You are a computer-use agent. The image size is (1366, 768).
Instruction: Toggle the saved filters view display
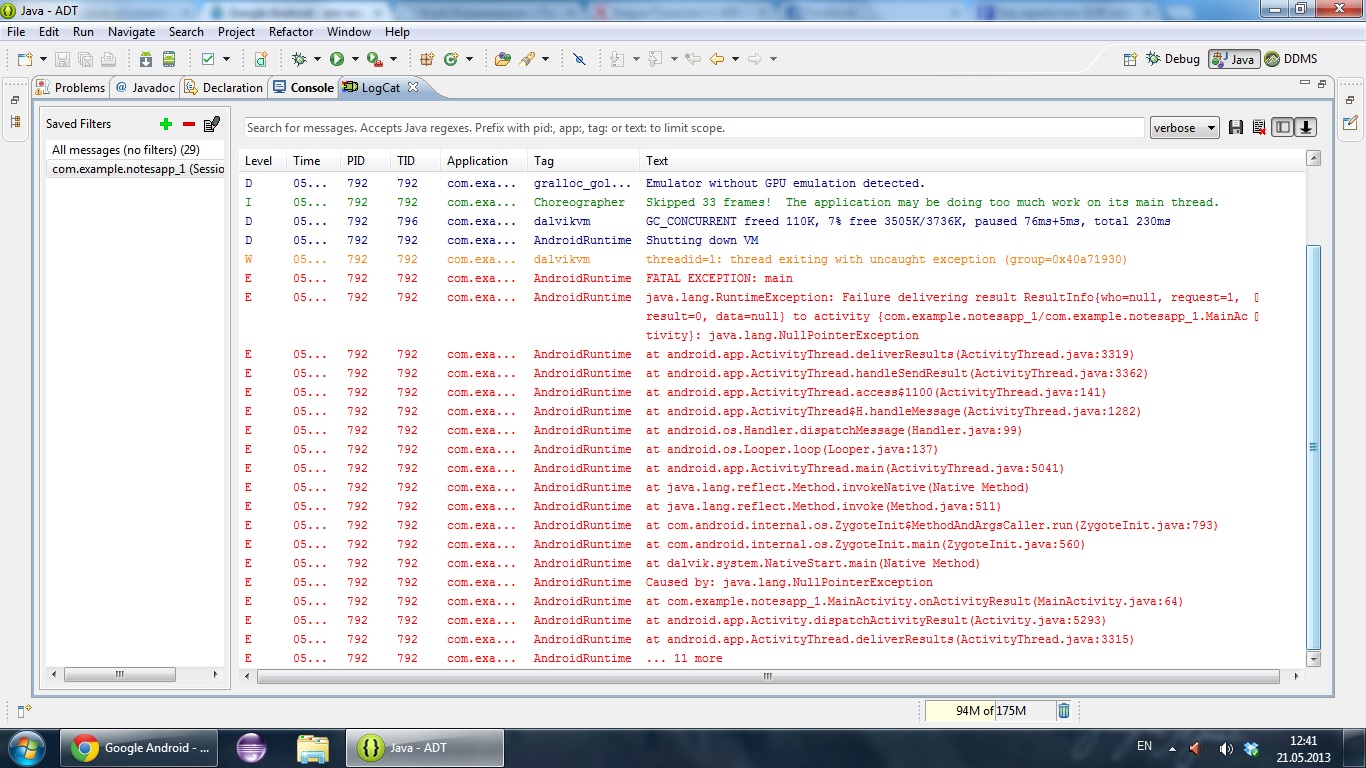coord(1283,127)
